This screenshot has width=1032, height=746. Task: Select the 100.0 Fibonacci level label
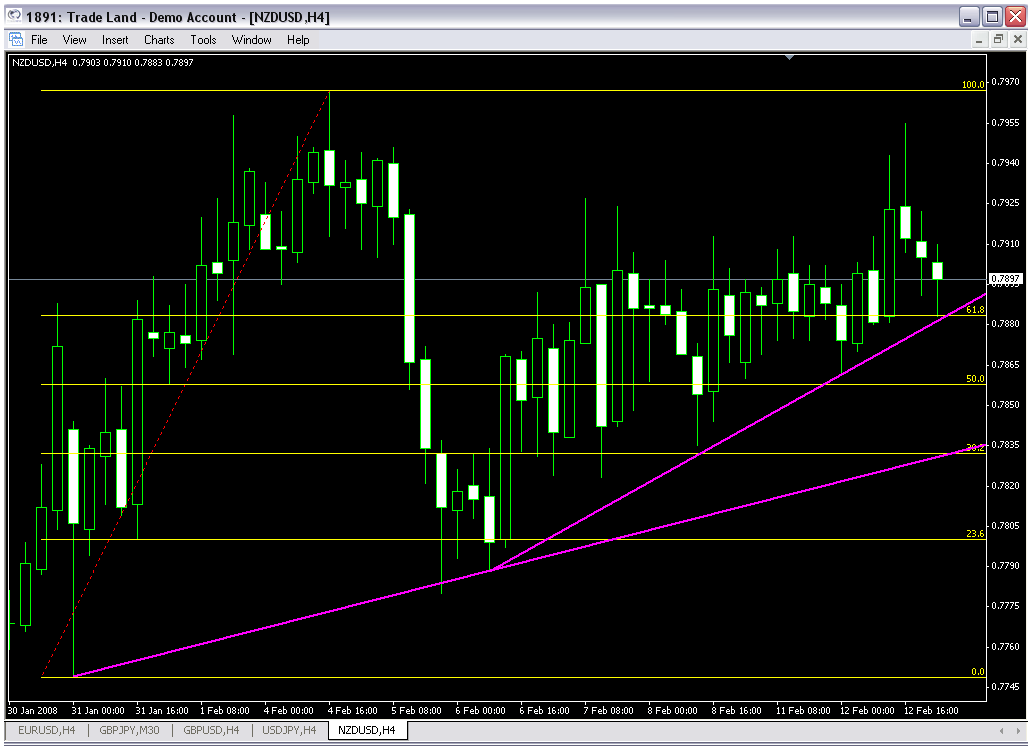pyautogui.click(x=973, y=84)
